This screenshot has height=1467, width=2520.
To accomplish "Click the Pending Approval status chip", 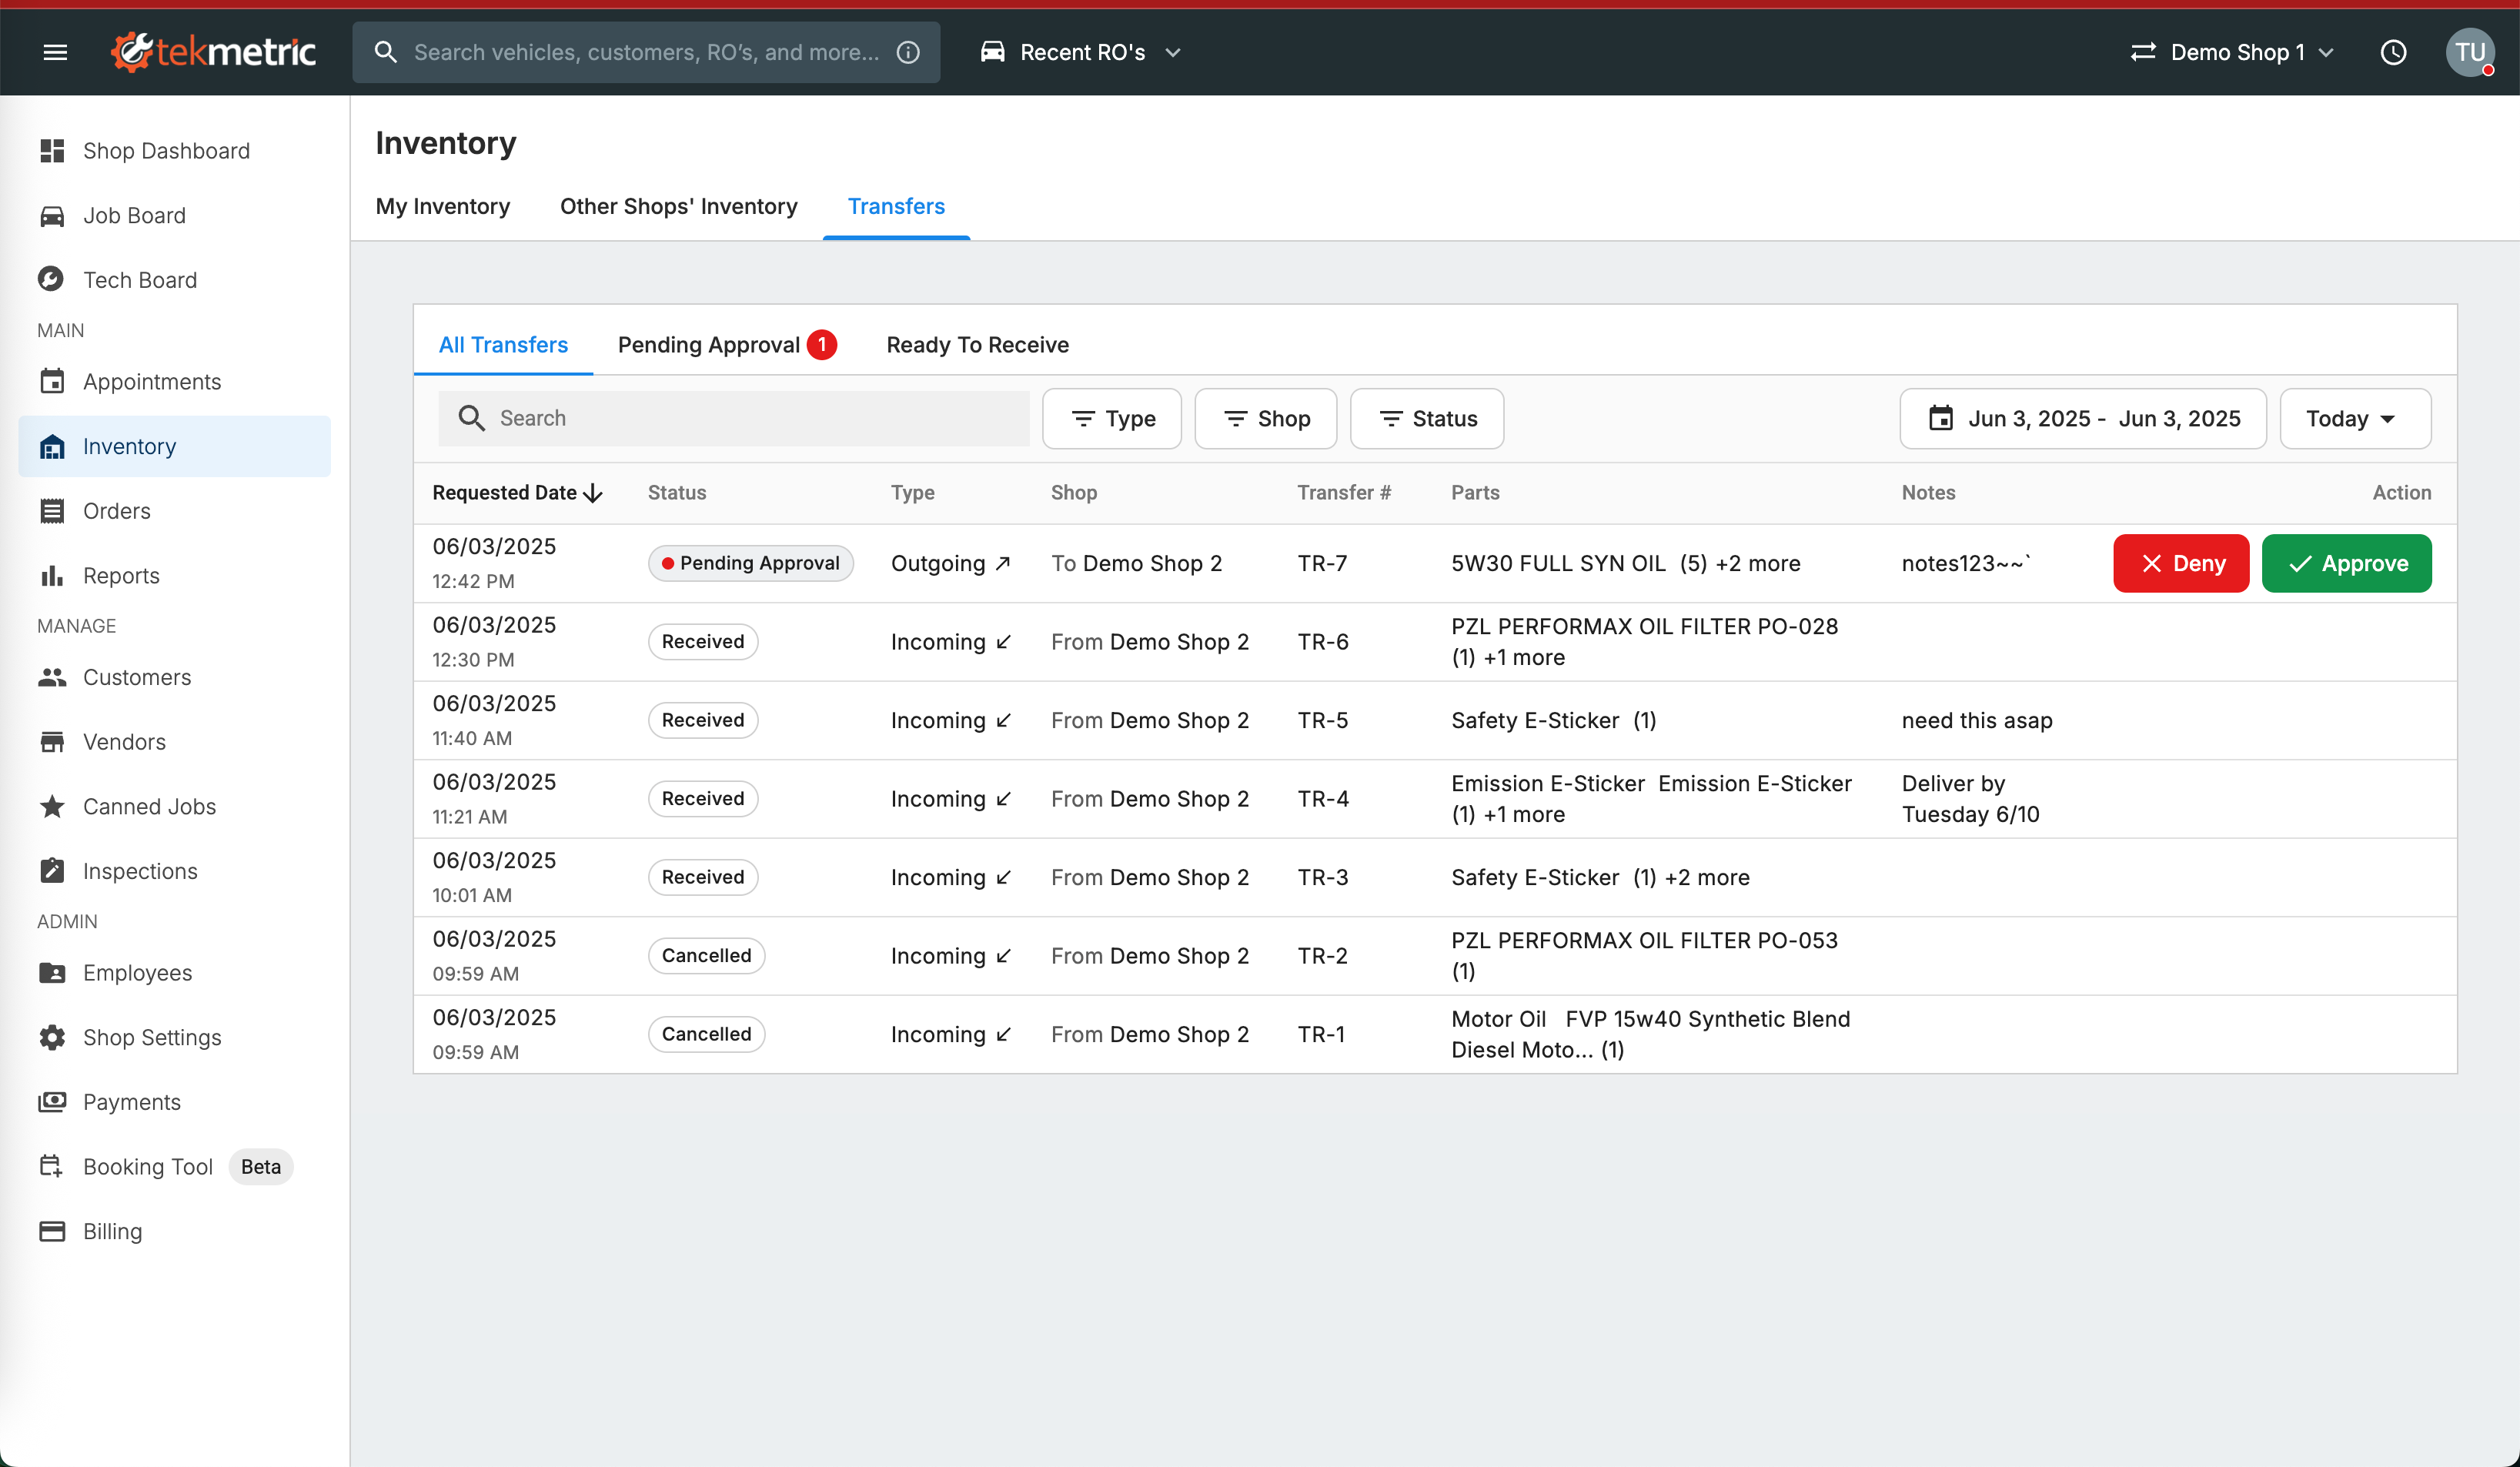I will click(751, 563).
